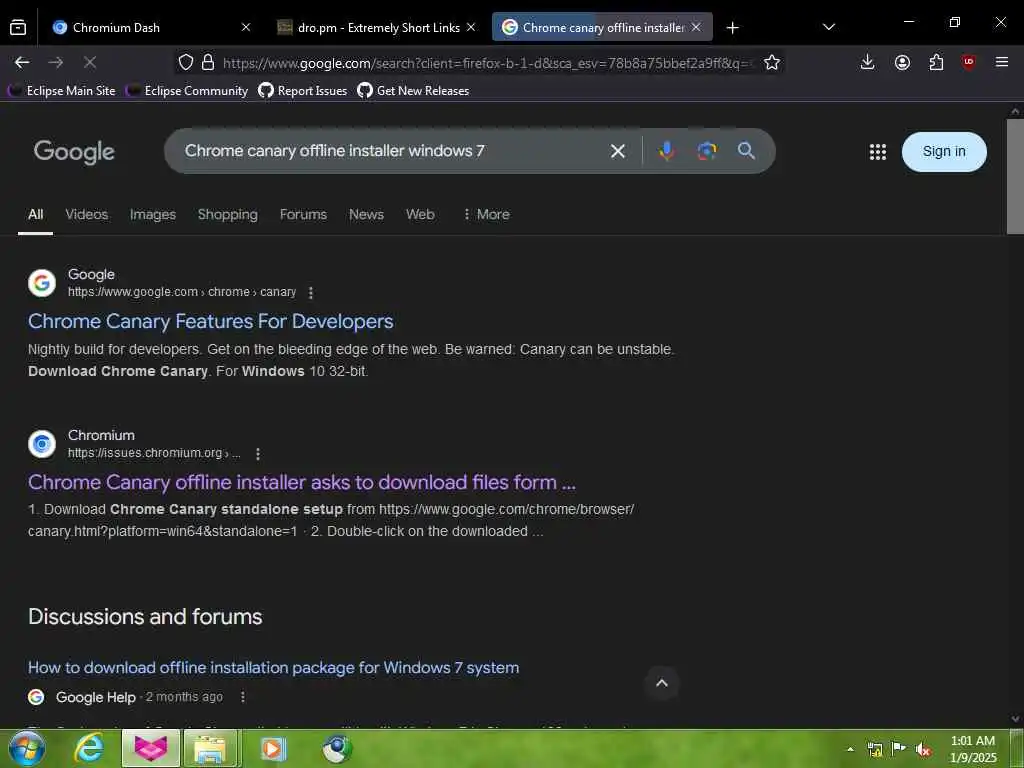Select the Web search tab
This screenshot has height=768, width=1024.
420,214
